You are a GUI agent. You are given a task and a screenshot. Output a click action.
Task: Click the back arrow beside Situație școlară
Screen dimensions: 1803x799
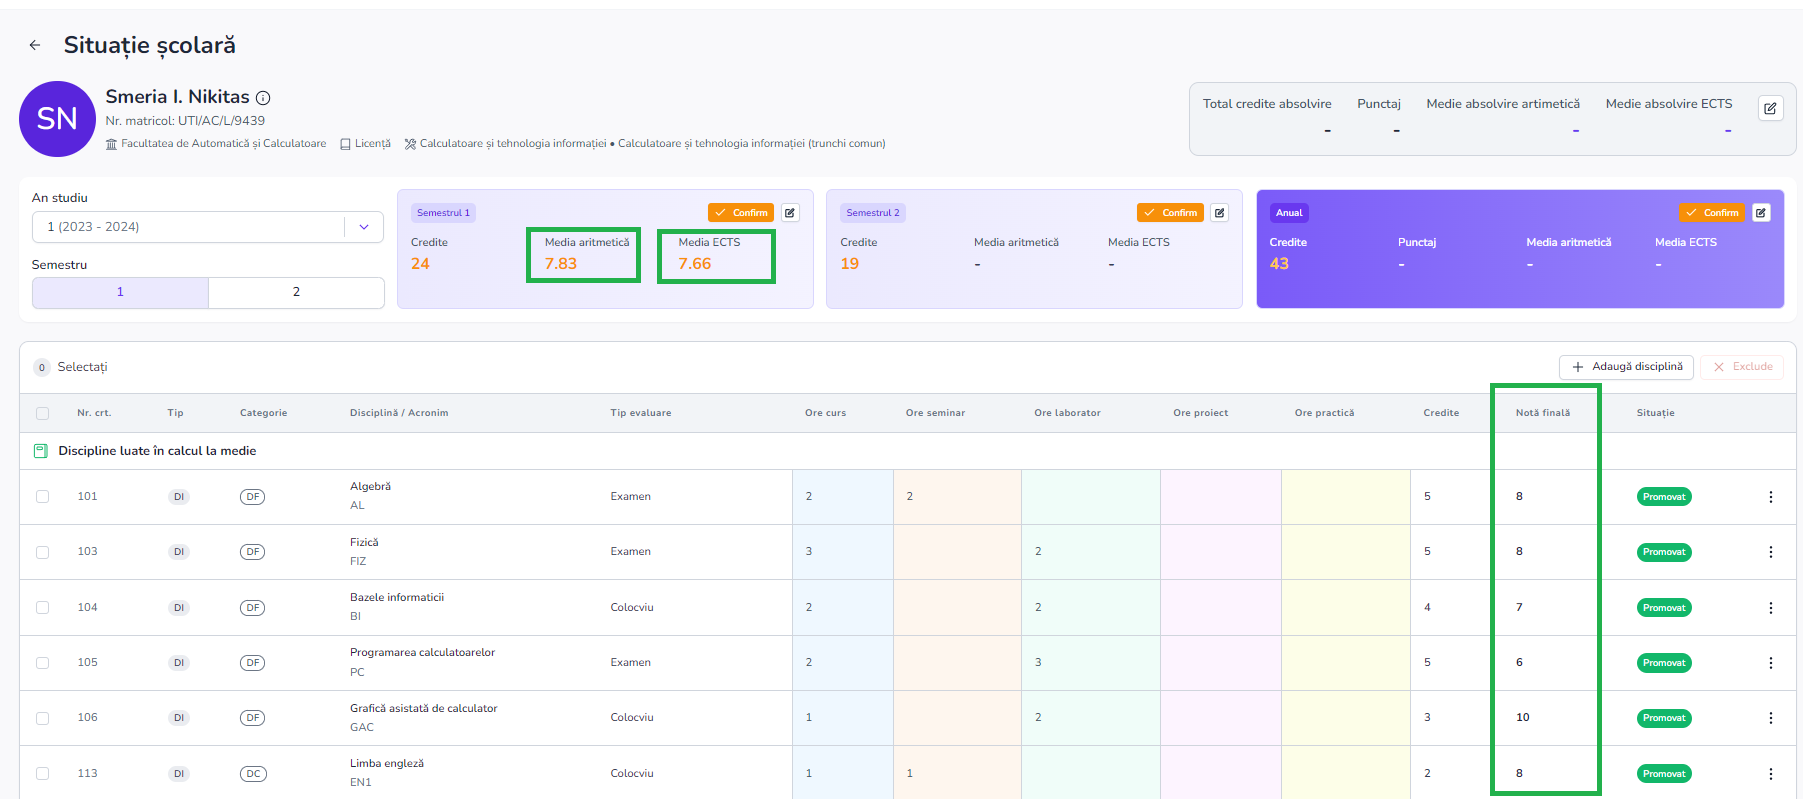[35, 45]
